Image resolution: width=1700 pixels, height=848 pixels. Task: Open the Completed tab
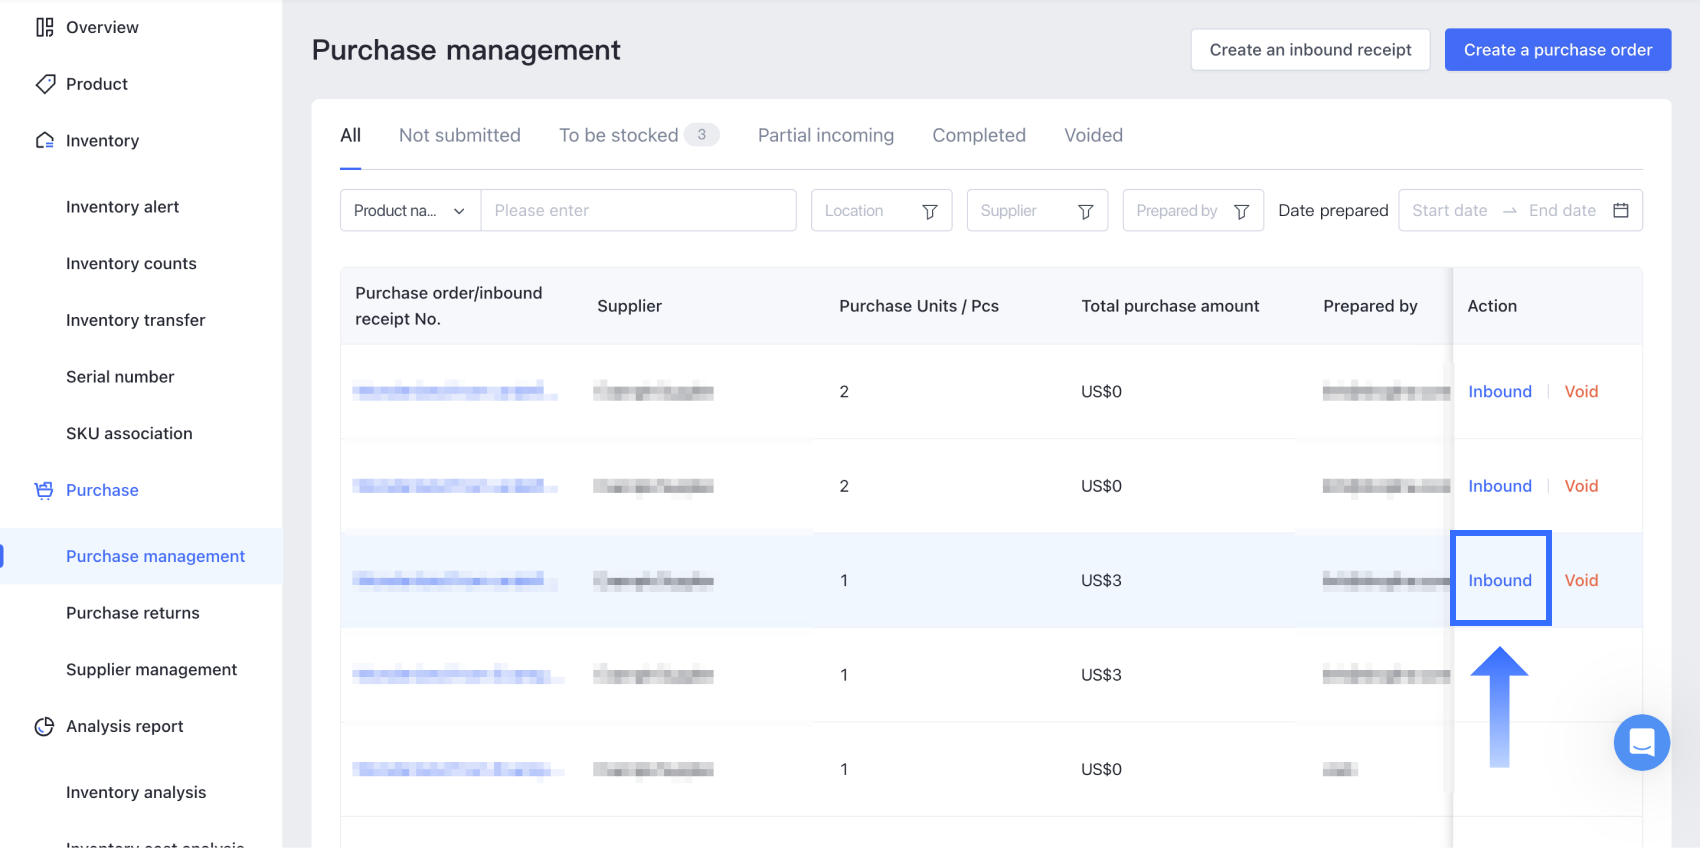[x=978, y=135]
